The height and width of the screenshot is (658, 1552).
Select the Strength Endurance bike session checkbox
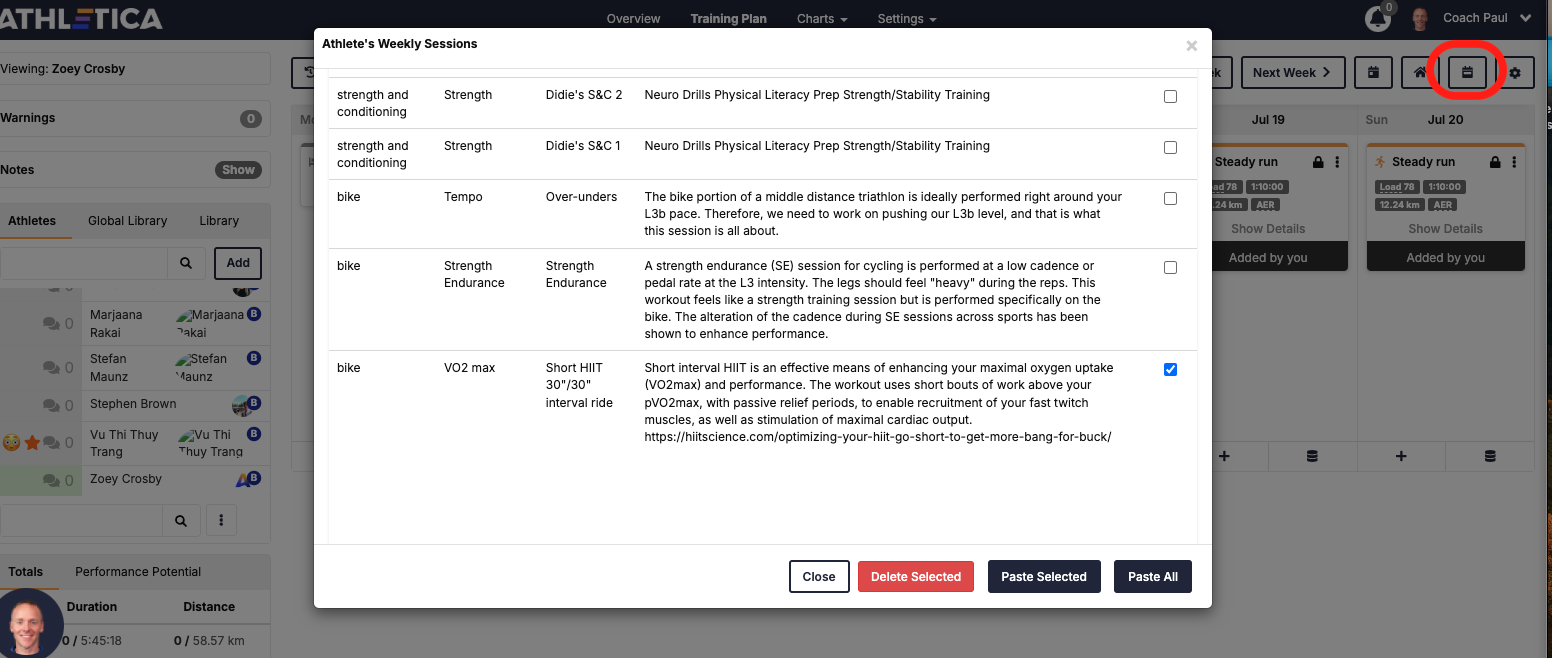point(1170,268)
